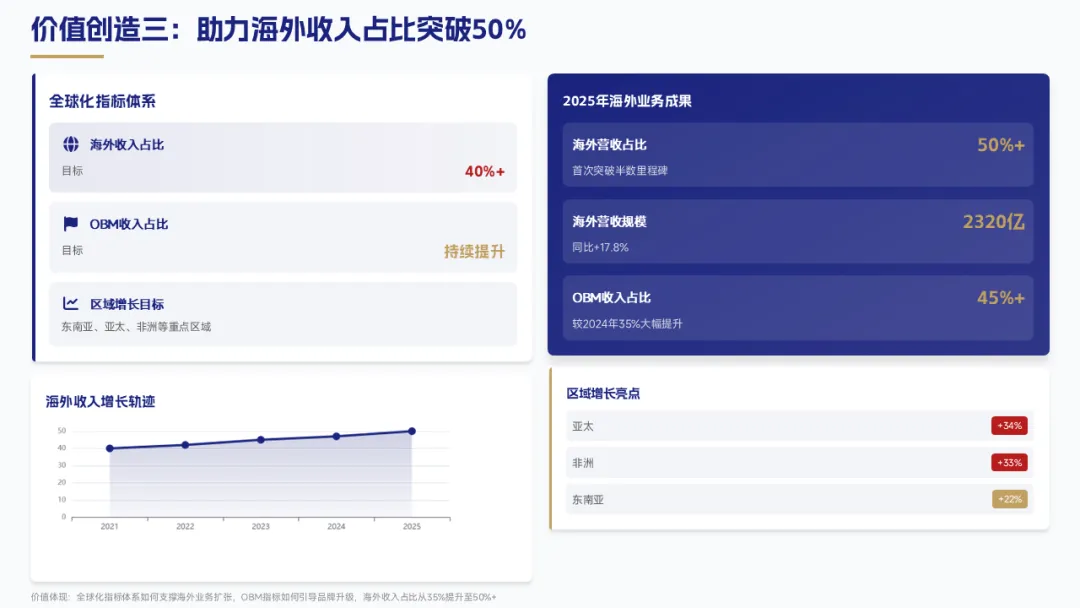The width and height of the screenshot is (1080, 608).
Task: Click the 东南亚 row label
Action: tap(588, 500)
